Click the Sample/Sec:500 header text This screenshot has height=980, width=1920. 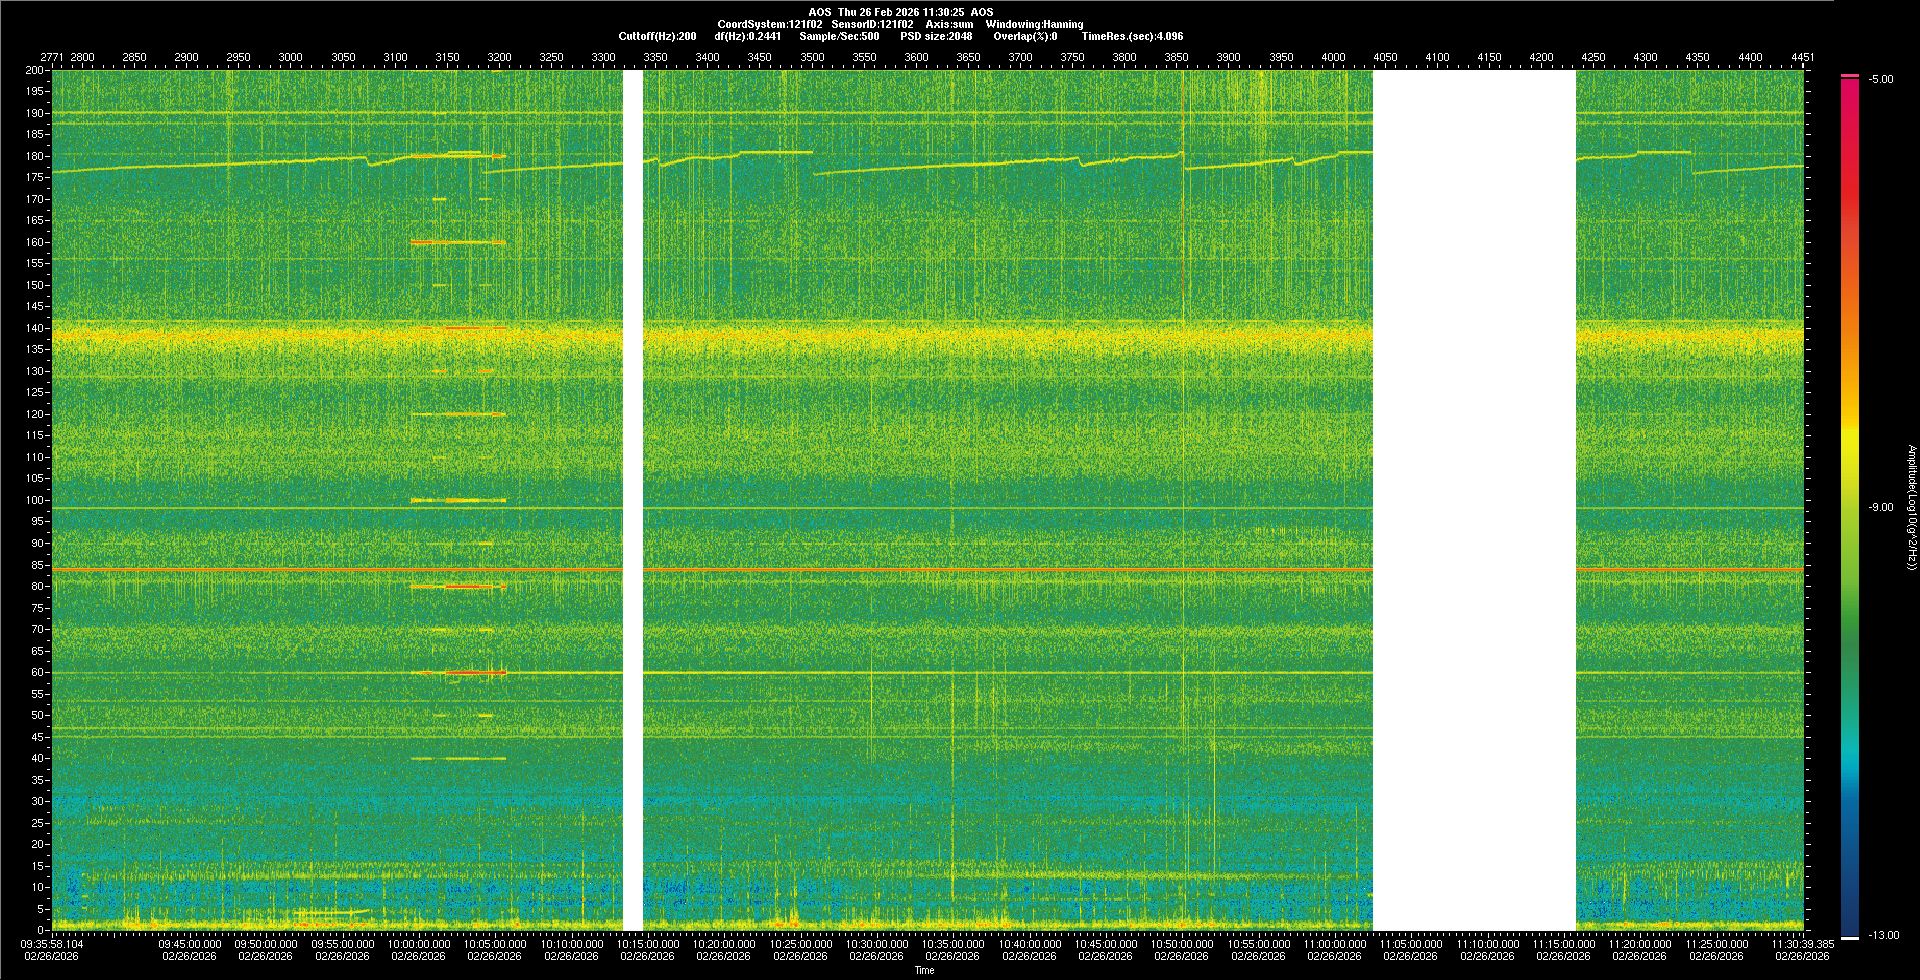point(839,36)
